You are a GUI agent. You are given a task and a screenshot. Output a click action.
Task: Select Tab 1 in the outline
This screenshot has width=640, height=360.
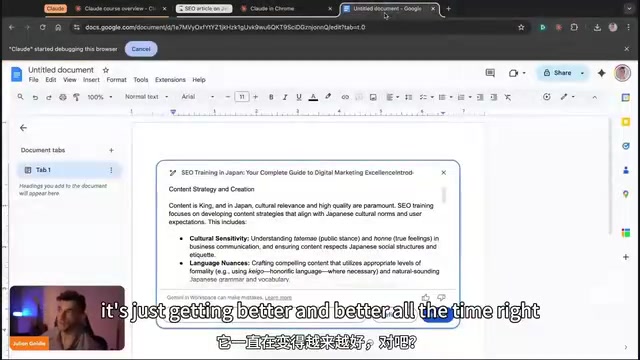pyautogui.click(x=69, y=170)
